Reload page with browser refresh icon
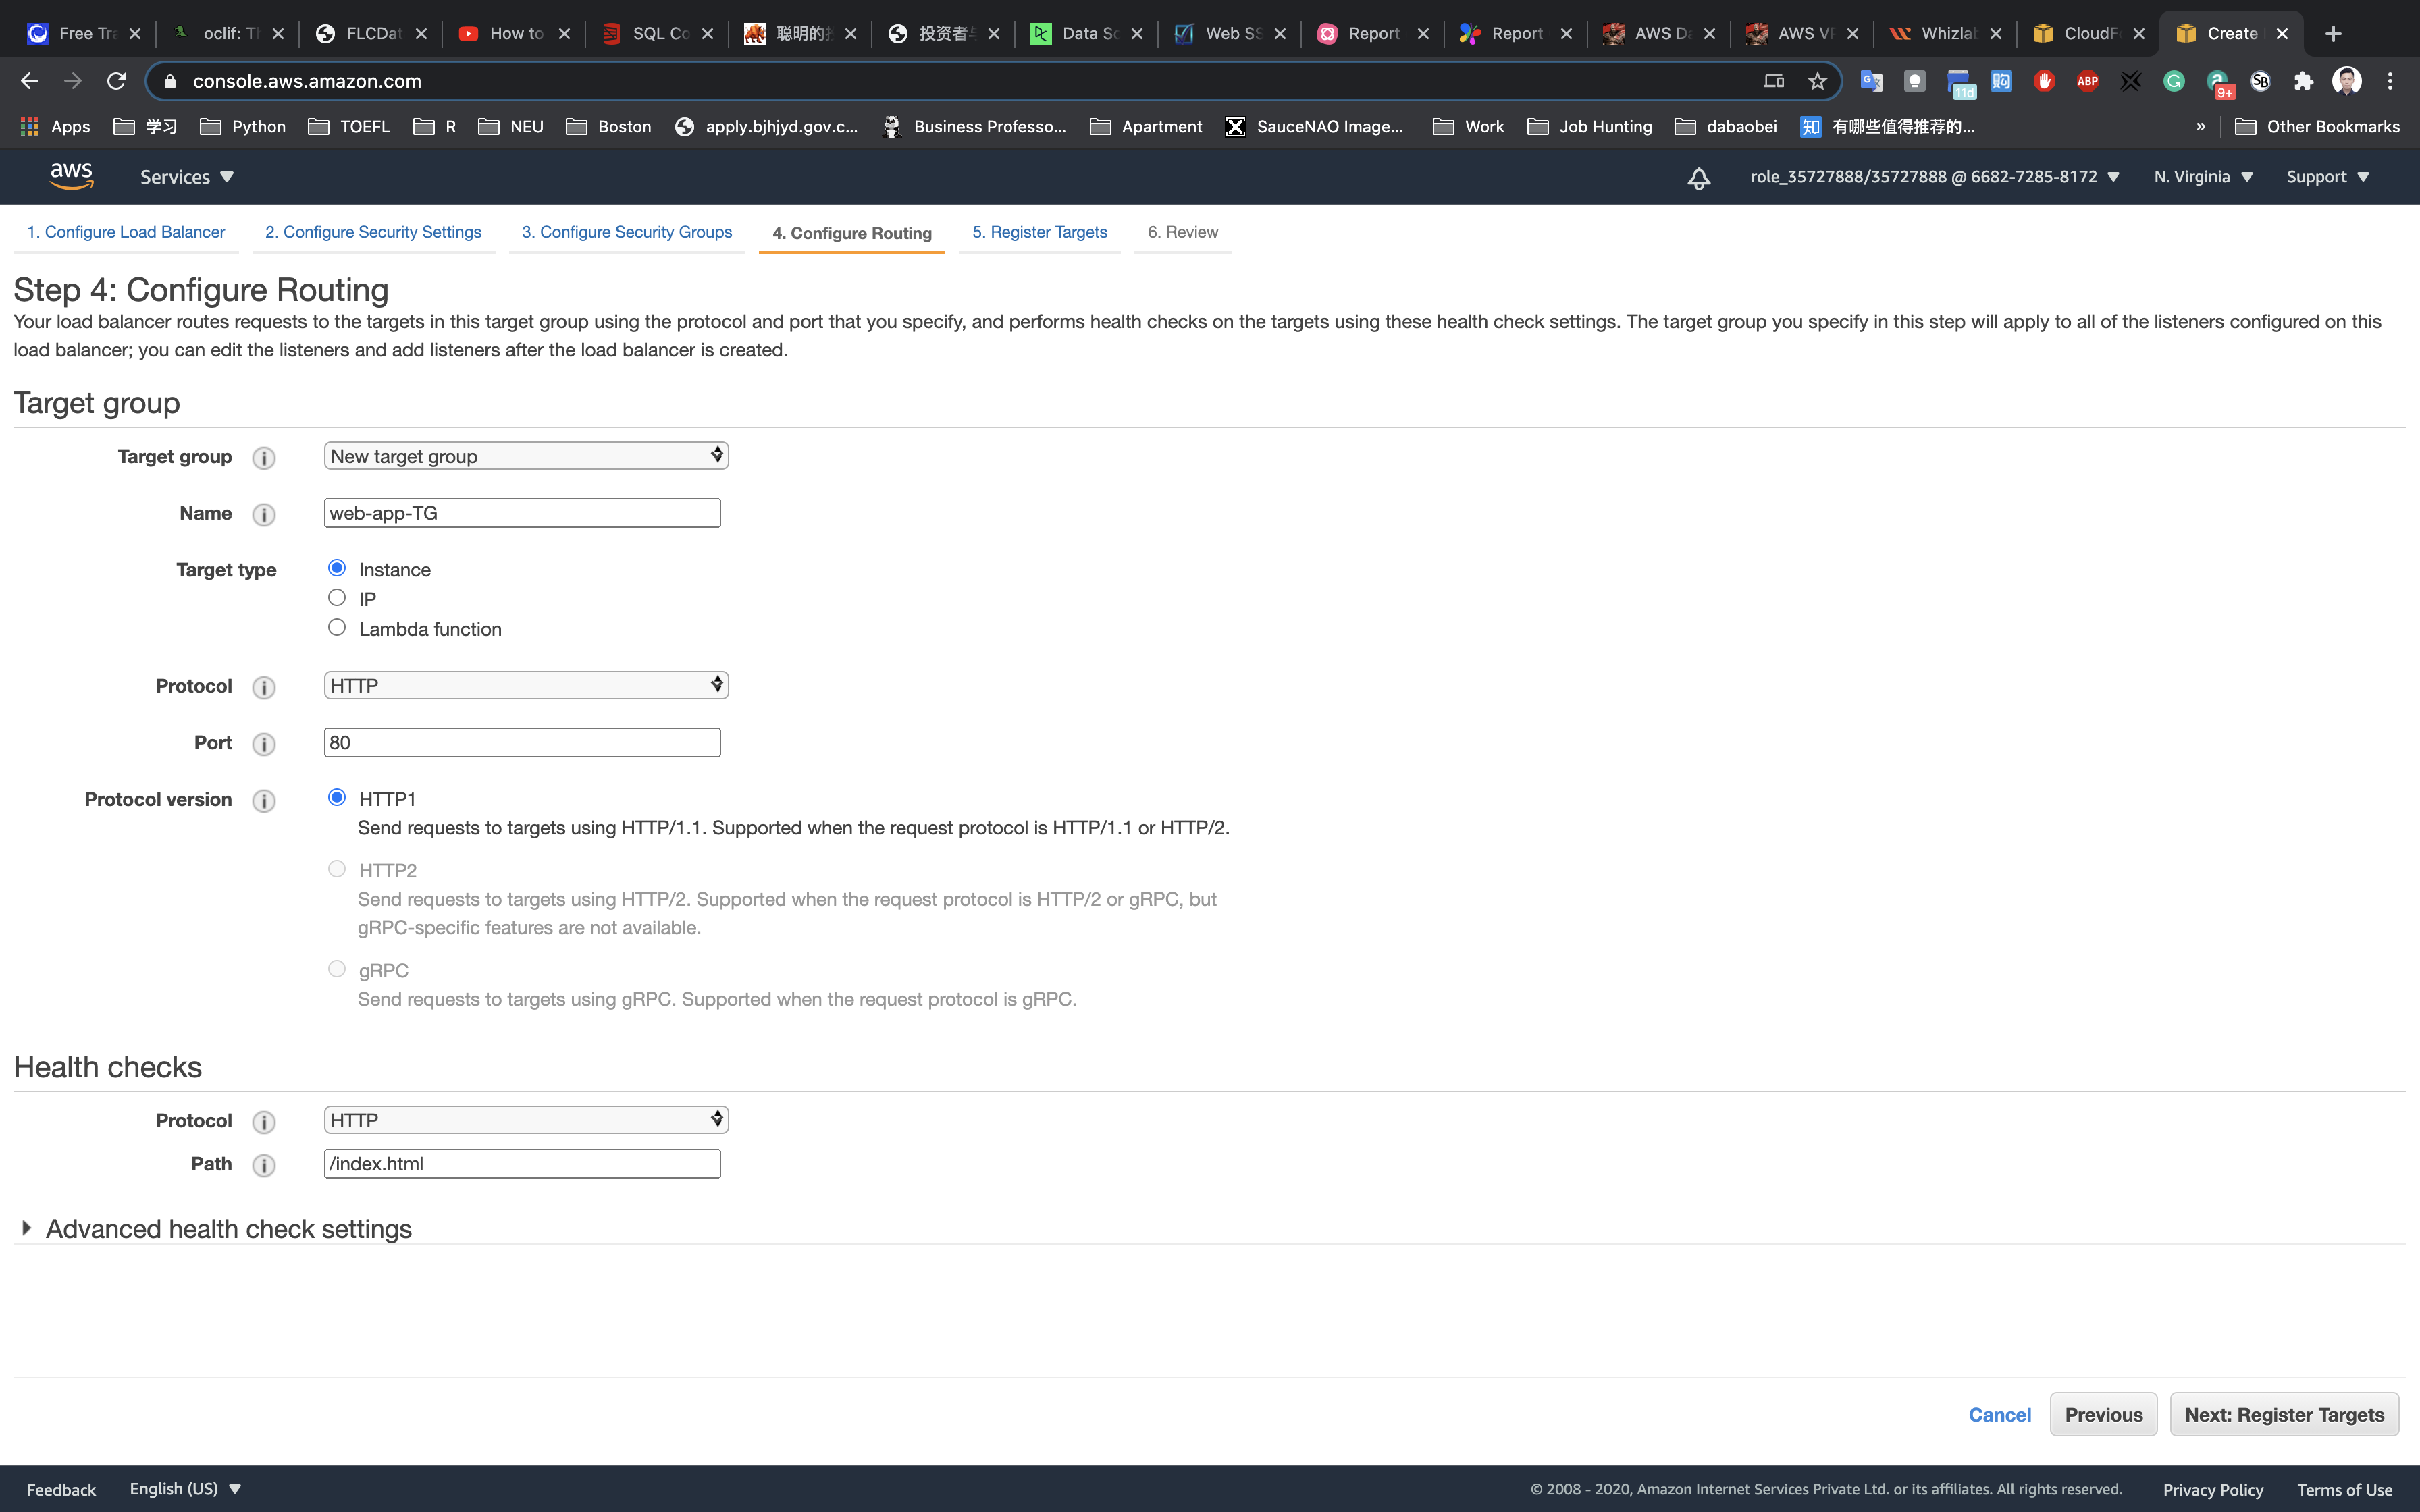Screen dimensions: 2420x1512 tap(116, 81)
